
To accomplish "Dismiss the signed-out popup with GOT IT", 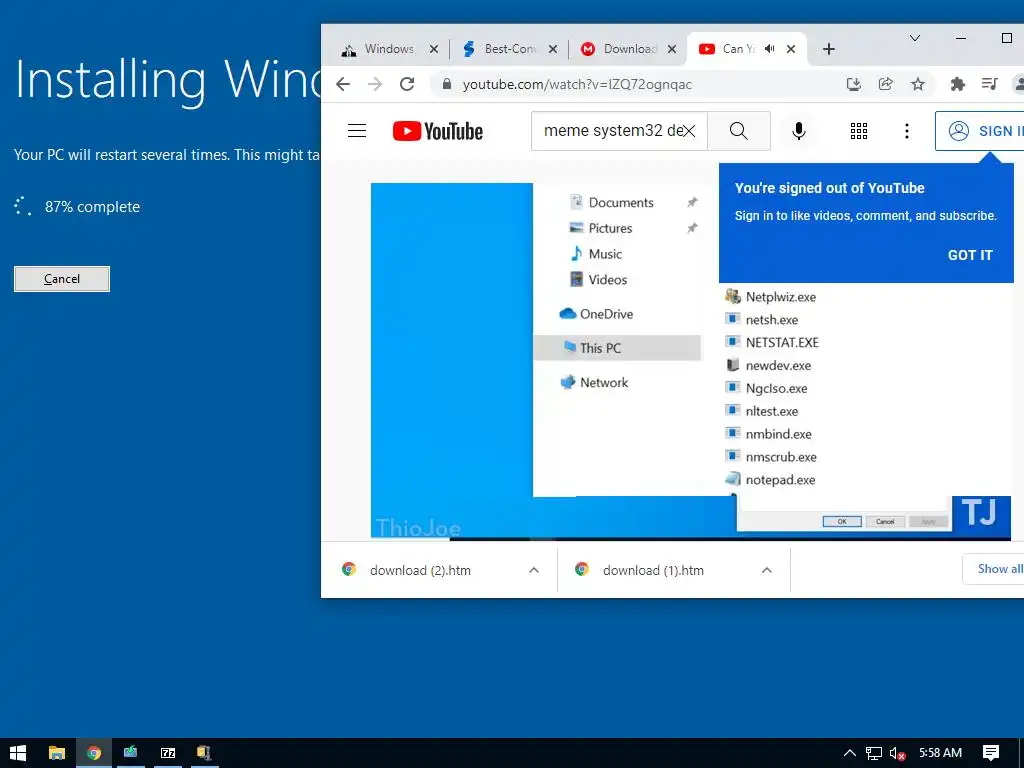I will [x=970, y=255].
